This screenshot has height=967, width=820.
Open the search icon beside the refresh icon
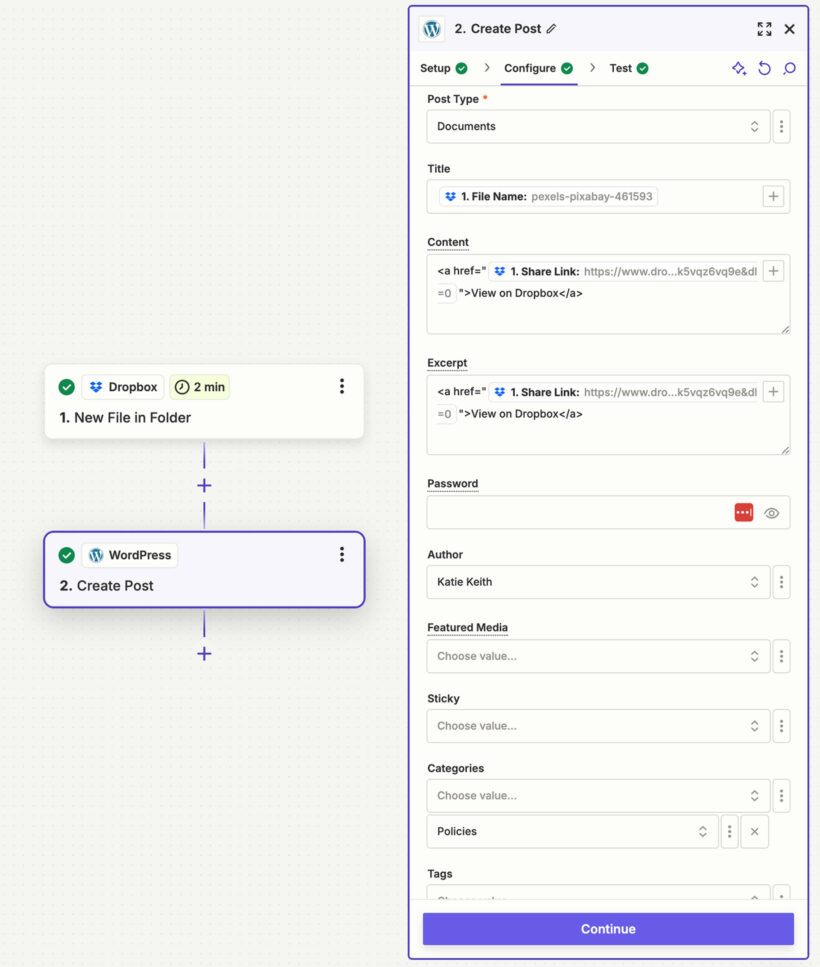pyautogui.click(x=789, y=68)
